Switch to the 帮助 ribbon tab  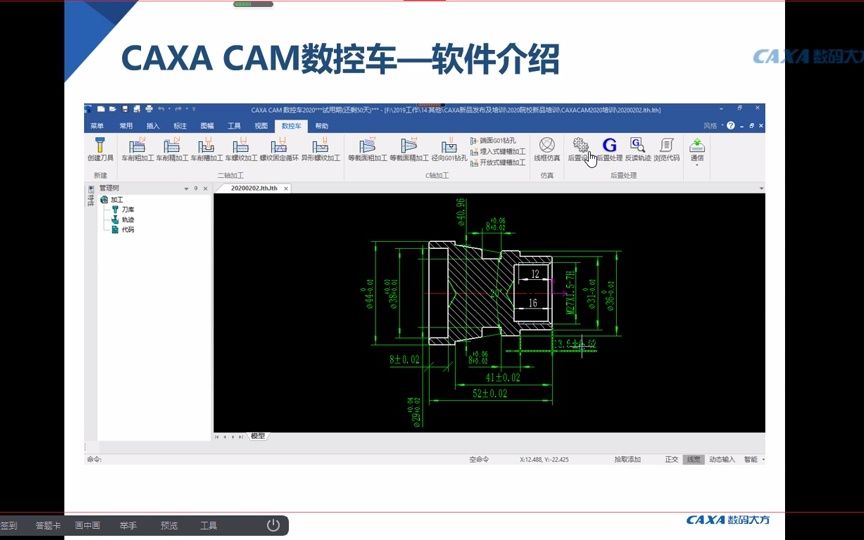tap(322, 126)
